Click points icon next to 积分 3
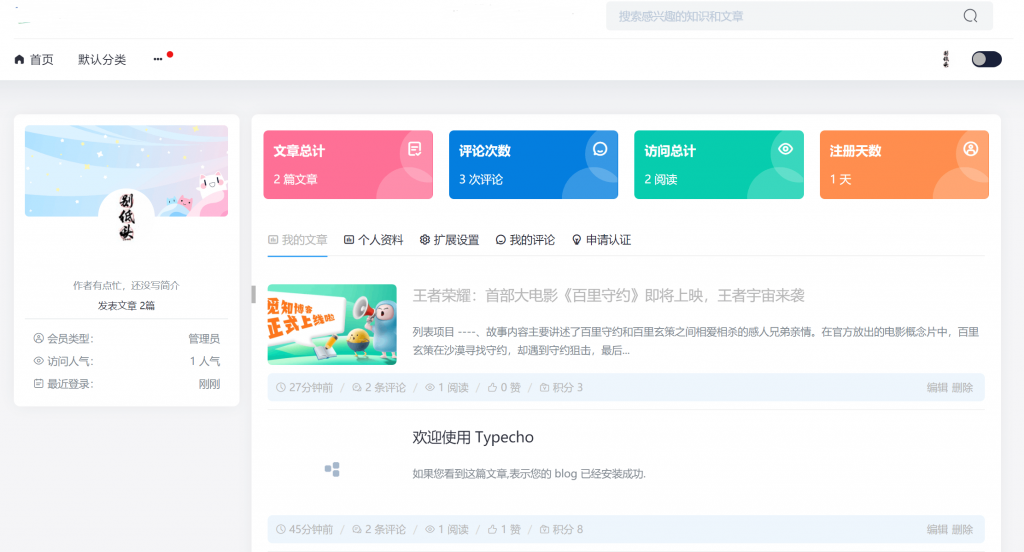The width and height of the screenshot is (1024, 552). pyautogui.click(x=545, y=387)
